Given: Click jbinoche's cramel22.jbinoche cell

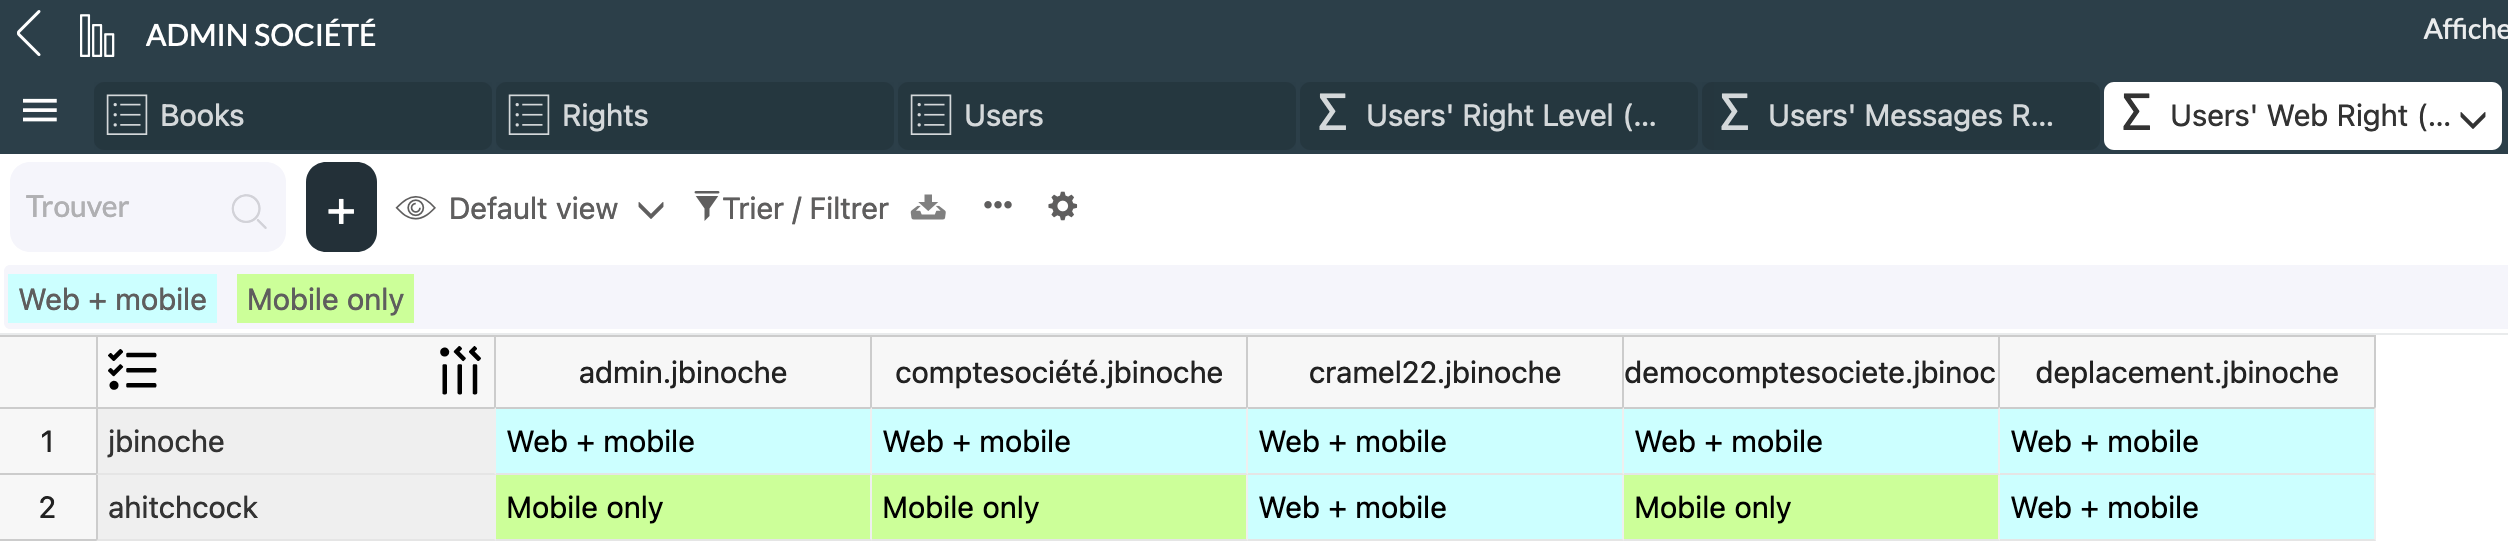Looking at the screenshot, I should click(x=1435, y=441).
